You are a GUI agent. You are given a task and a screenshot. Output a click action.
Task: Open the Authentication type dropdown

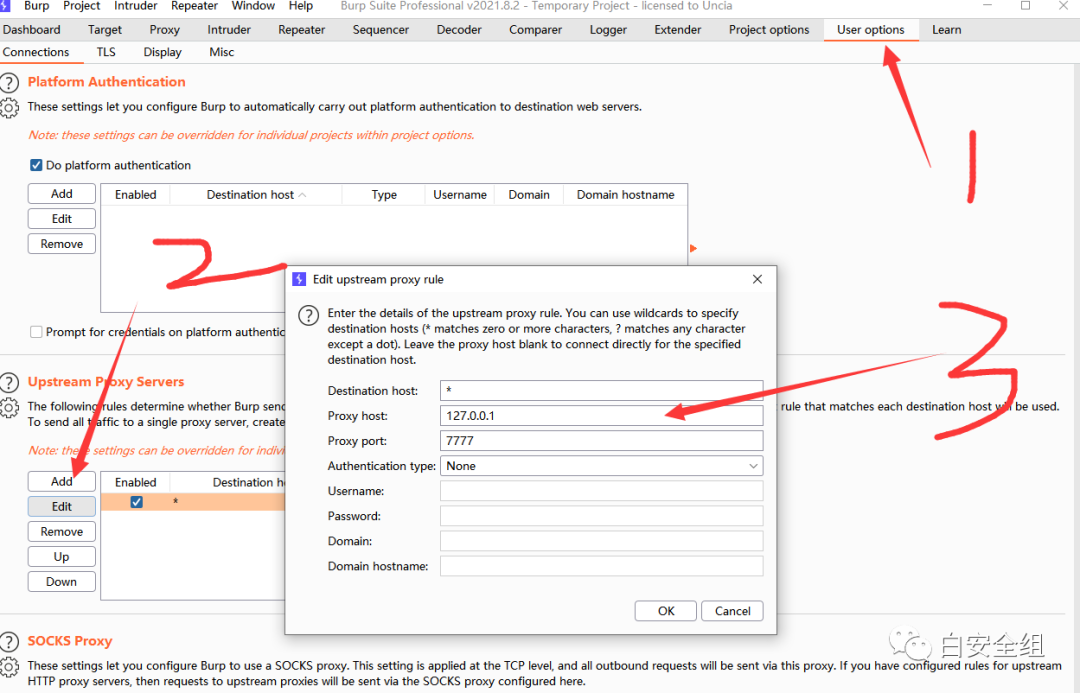pos(601,466)
